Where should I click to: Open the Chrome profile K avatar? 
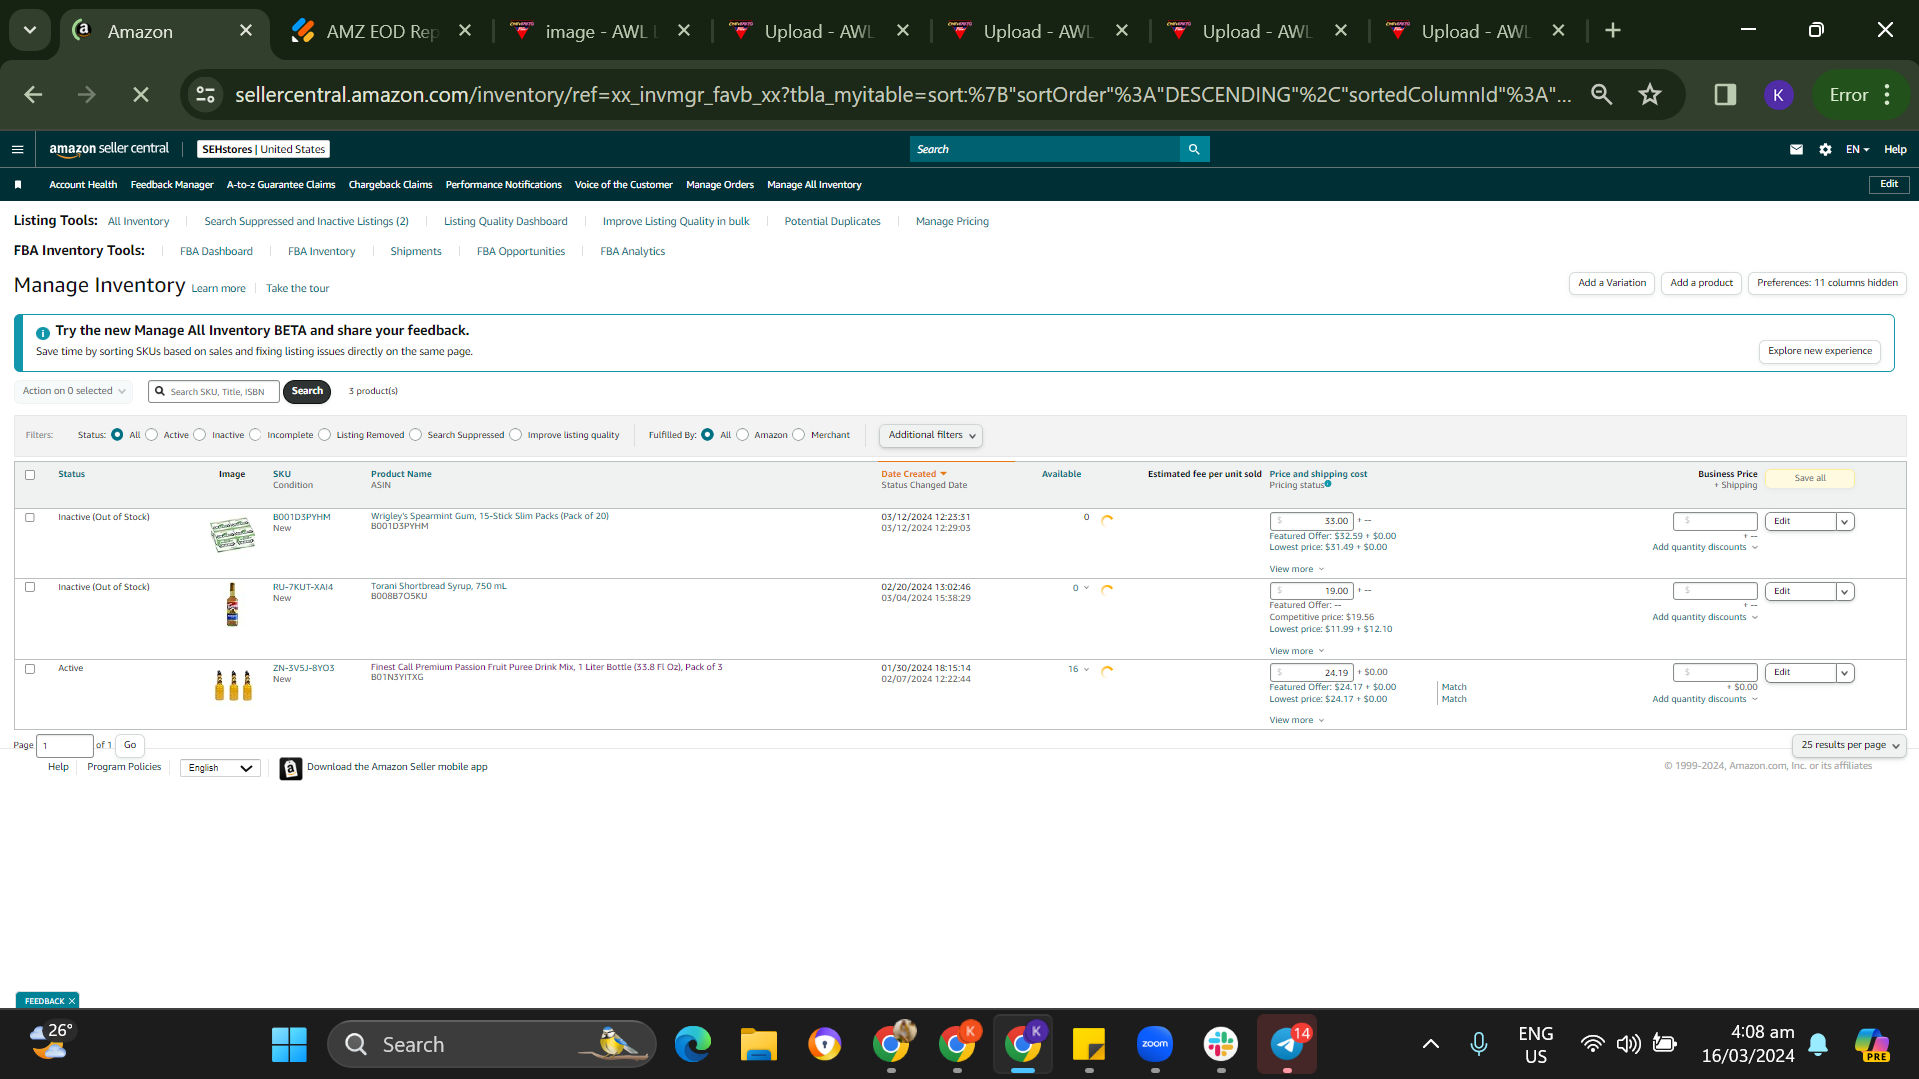tap(1778, 95)
